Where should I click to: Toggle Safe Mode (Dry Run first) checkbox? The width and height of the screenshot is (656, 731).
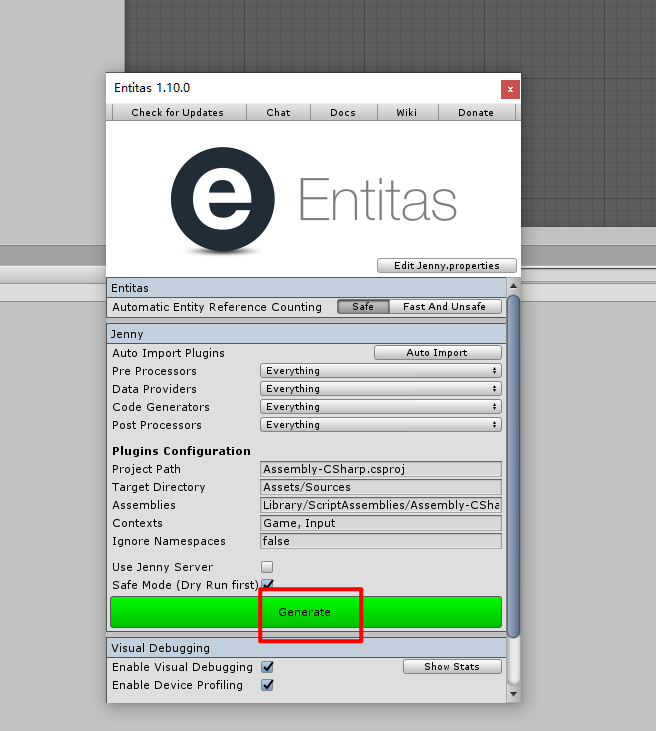coord(268,584)
